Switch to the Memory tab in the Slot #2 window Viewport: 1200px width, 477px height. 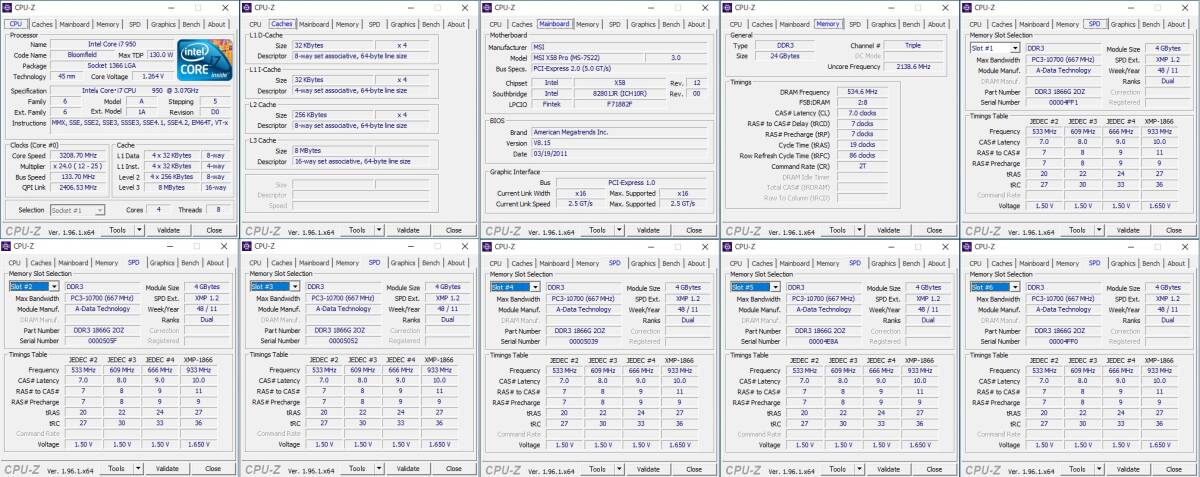click(x=106, y=263)
